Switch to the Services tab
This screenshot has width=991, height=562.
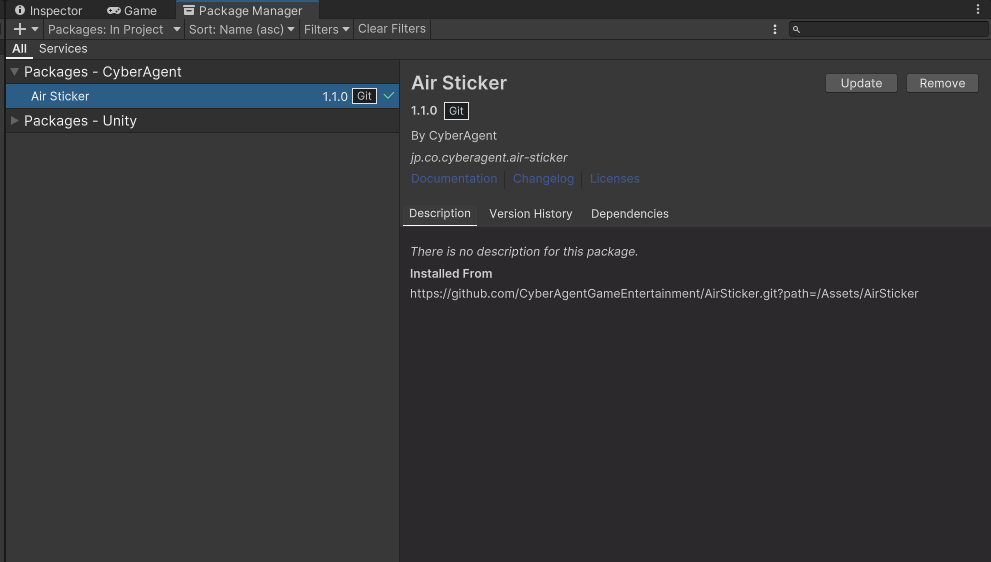[x=63, y=49]
